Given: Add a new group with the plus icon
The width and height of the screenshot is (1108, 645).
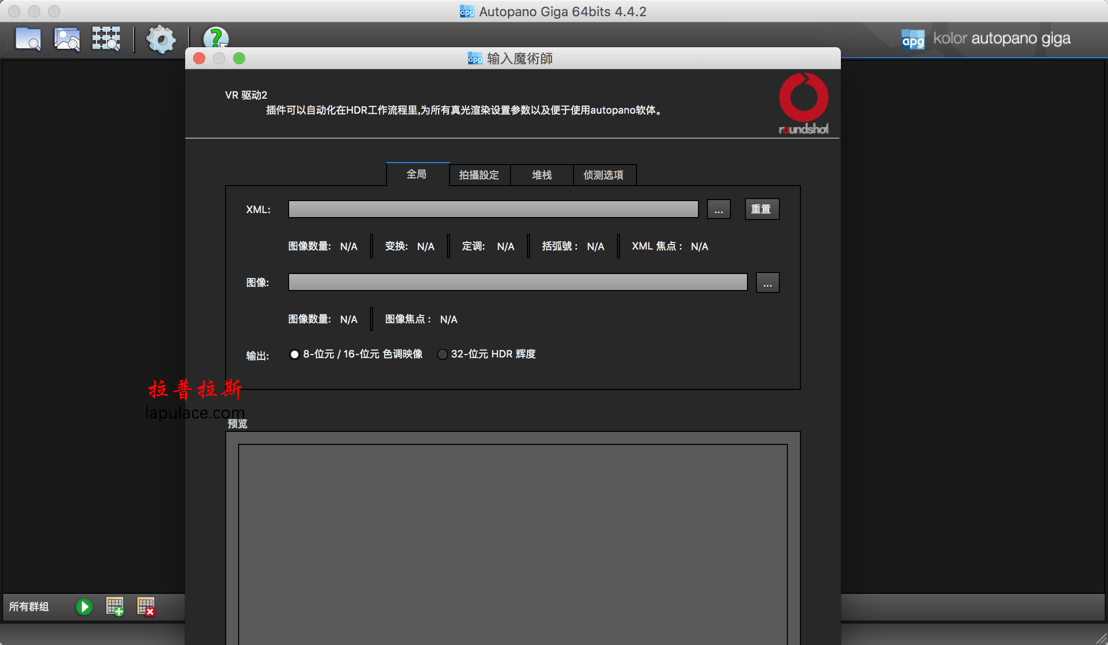Looking at the screenshot, I should click(114, 606).
